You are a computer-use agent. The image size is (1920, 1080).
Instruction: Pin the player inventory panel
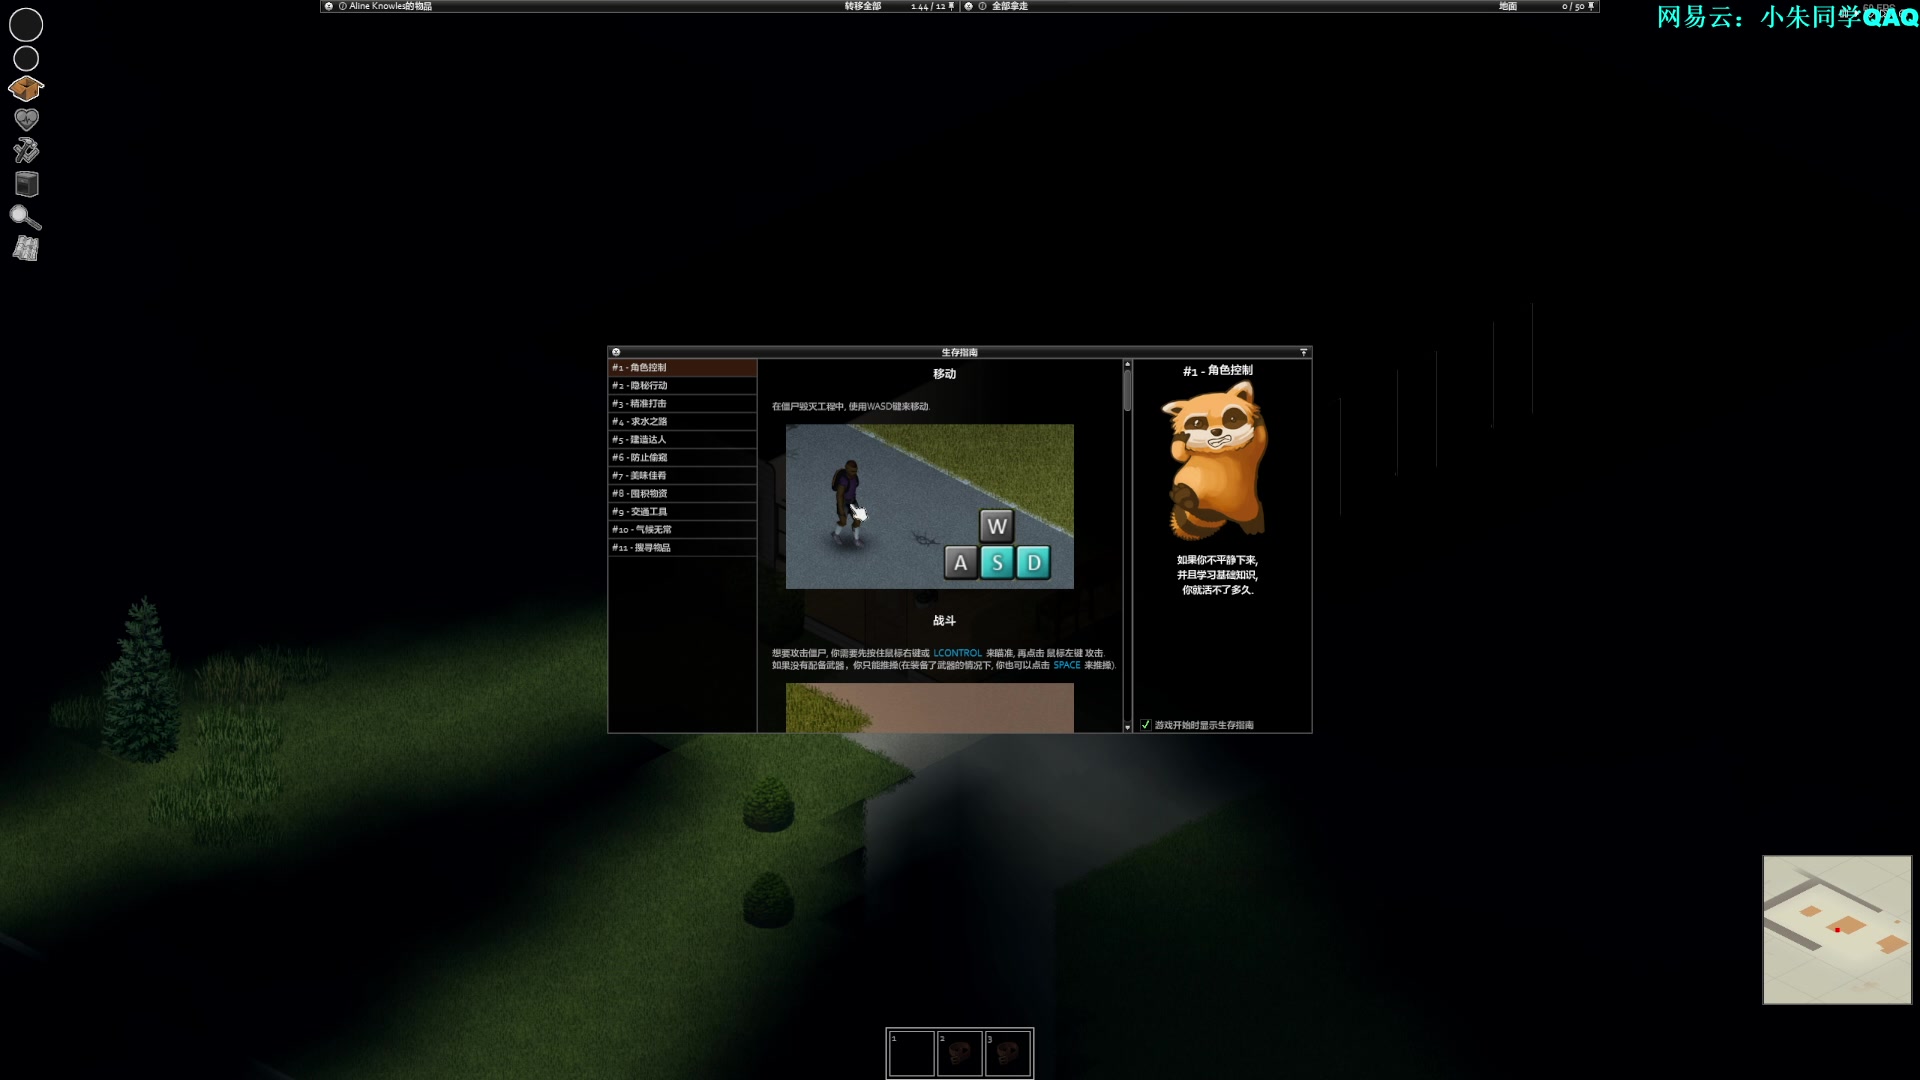tap(951, 6)
